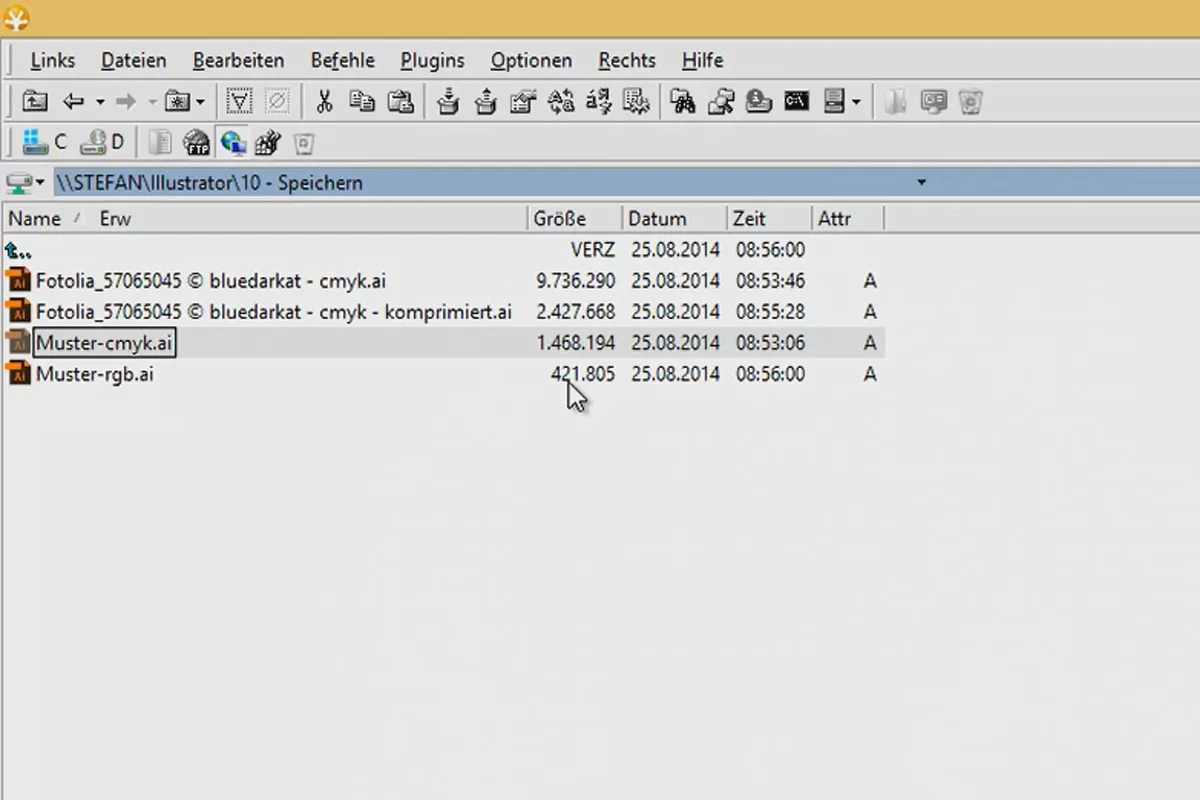Open the C:\ command prompt icon
The width and height of the screenshot is (1200, 800).
pyautogui.click(x=796, y=101)
